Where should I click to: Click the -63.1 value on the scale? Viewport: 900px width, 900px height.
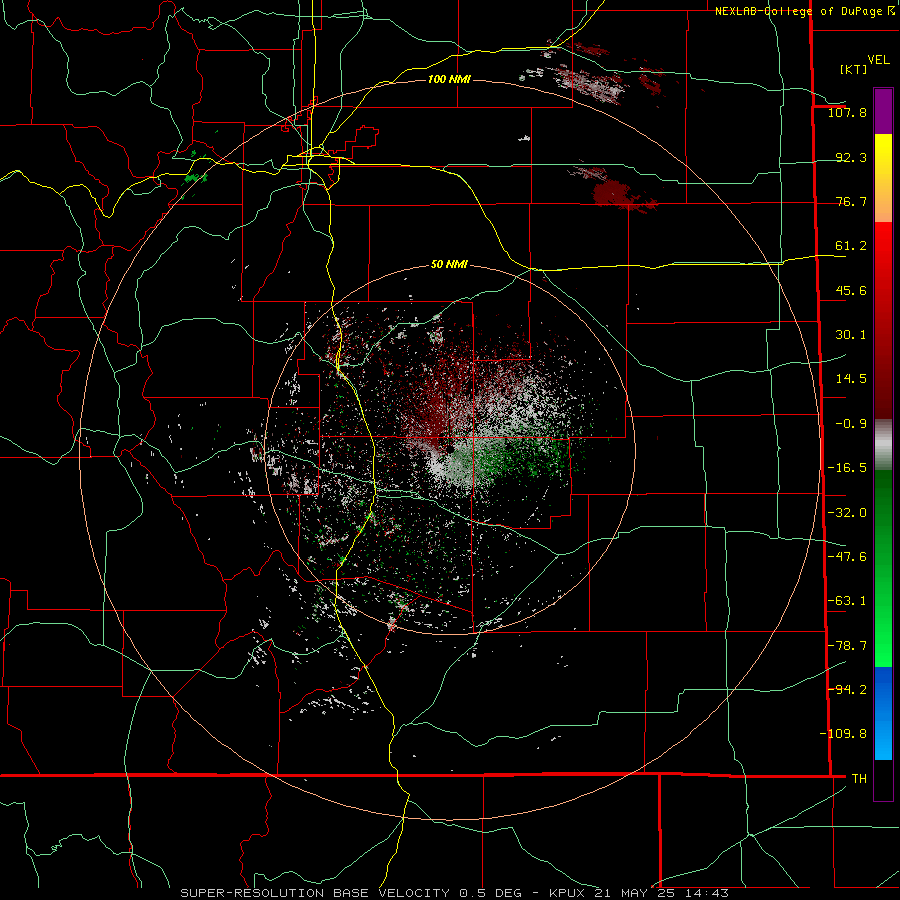tap(847, 601)
